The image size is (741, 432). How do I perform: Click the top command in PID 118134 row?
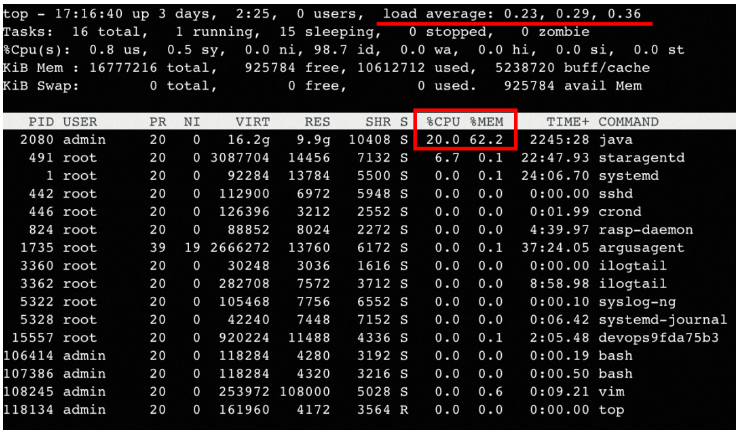click(x=611, y=410)
